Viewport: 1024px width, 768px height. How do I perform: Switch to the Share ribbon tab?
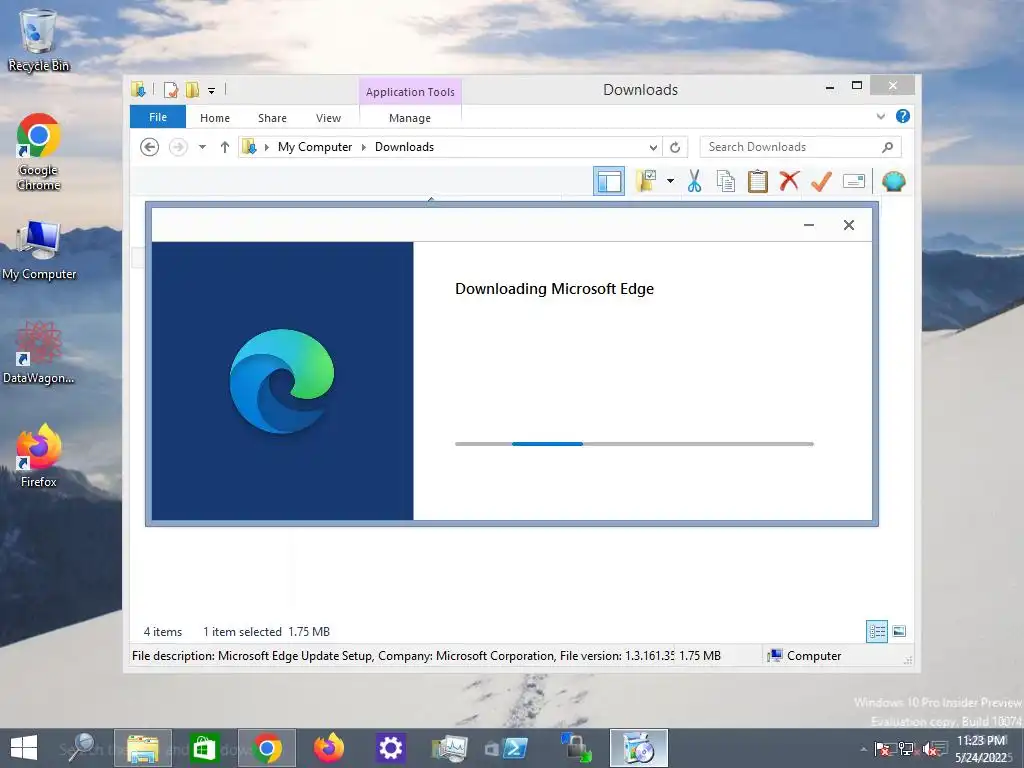(272, 118)
